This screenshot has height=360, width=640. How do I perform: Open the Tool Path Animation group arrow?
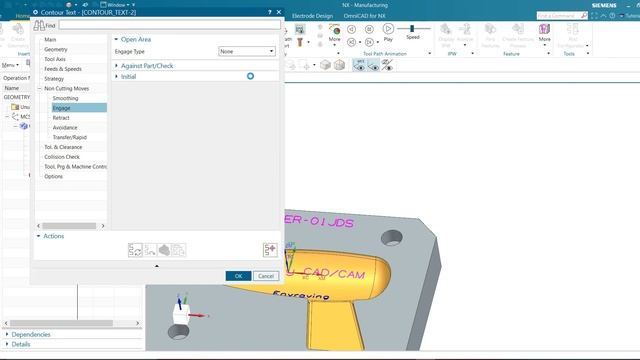point(429,53)
